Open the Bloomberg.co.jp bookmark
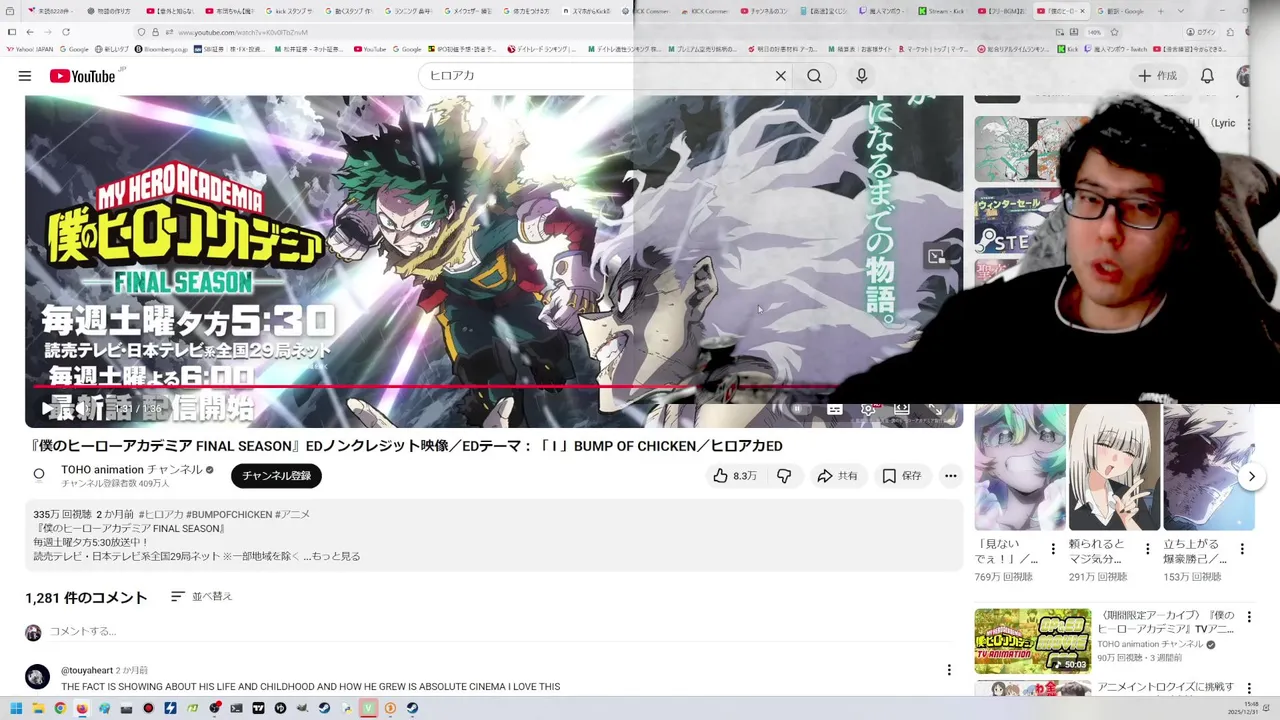1280x720 pixels. coord(161,49)
